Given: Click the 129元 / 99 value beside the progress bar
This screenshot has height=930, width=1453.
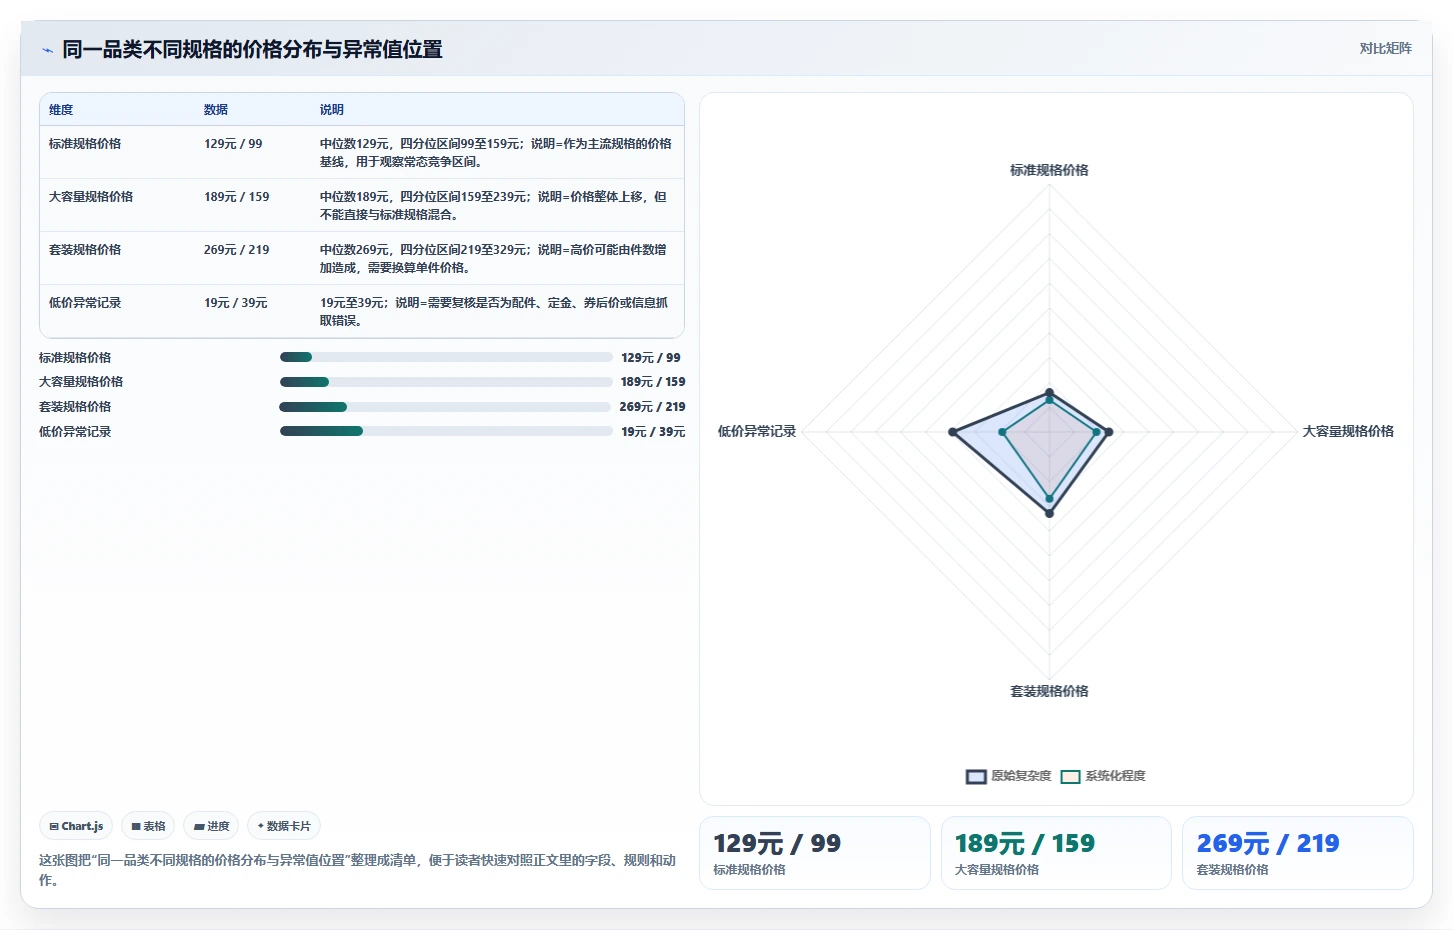Looking at the screenshot, I should tap(651, 357).
